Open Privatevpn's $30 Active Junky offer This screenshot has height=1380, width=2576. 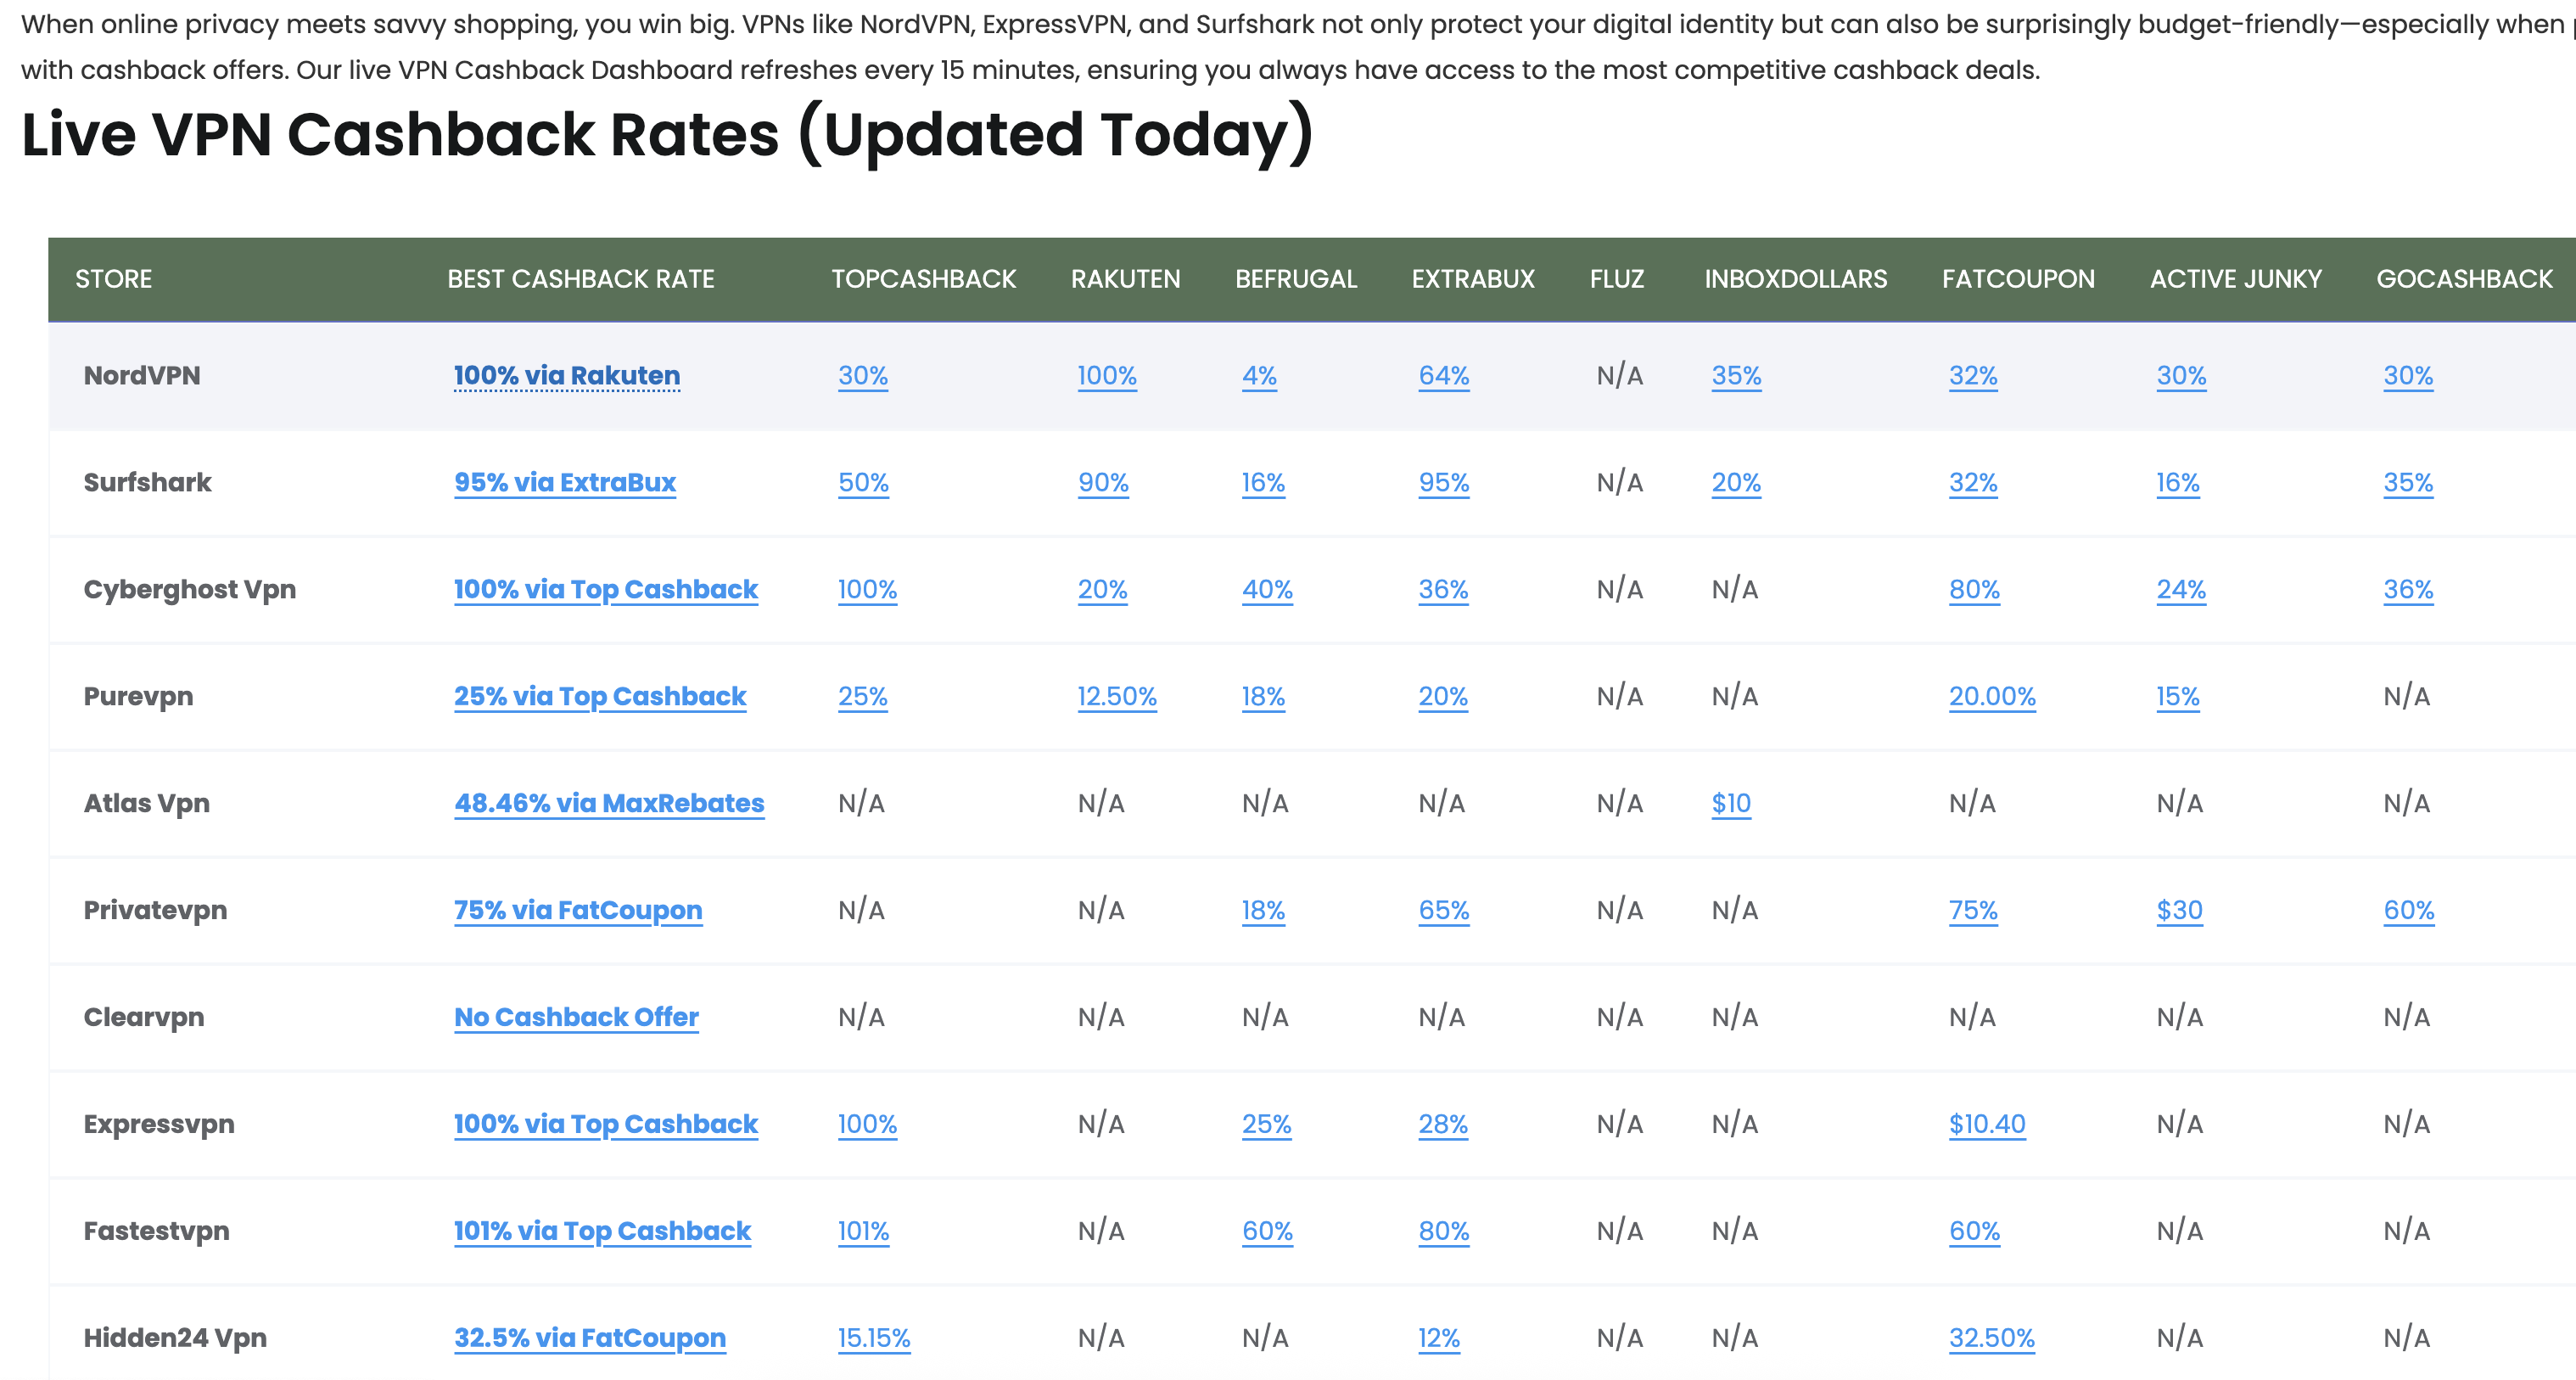click(x=2180, y=911)
